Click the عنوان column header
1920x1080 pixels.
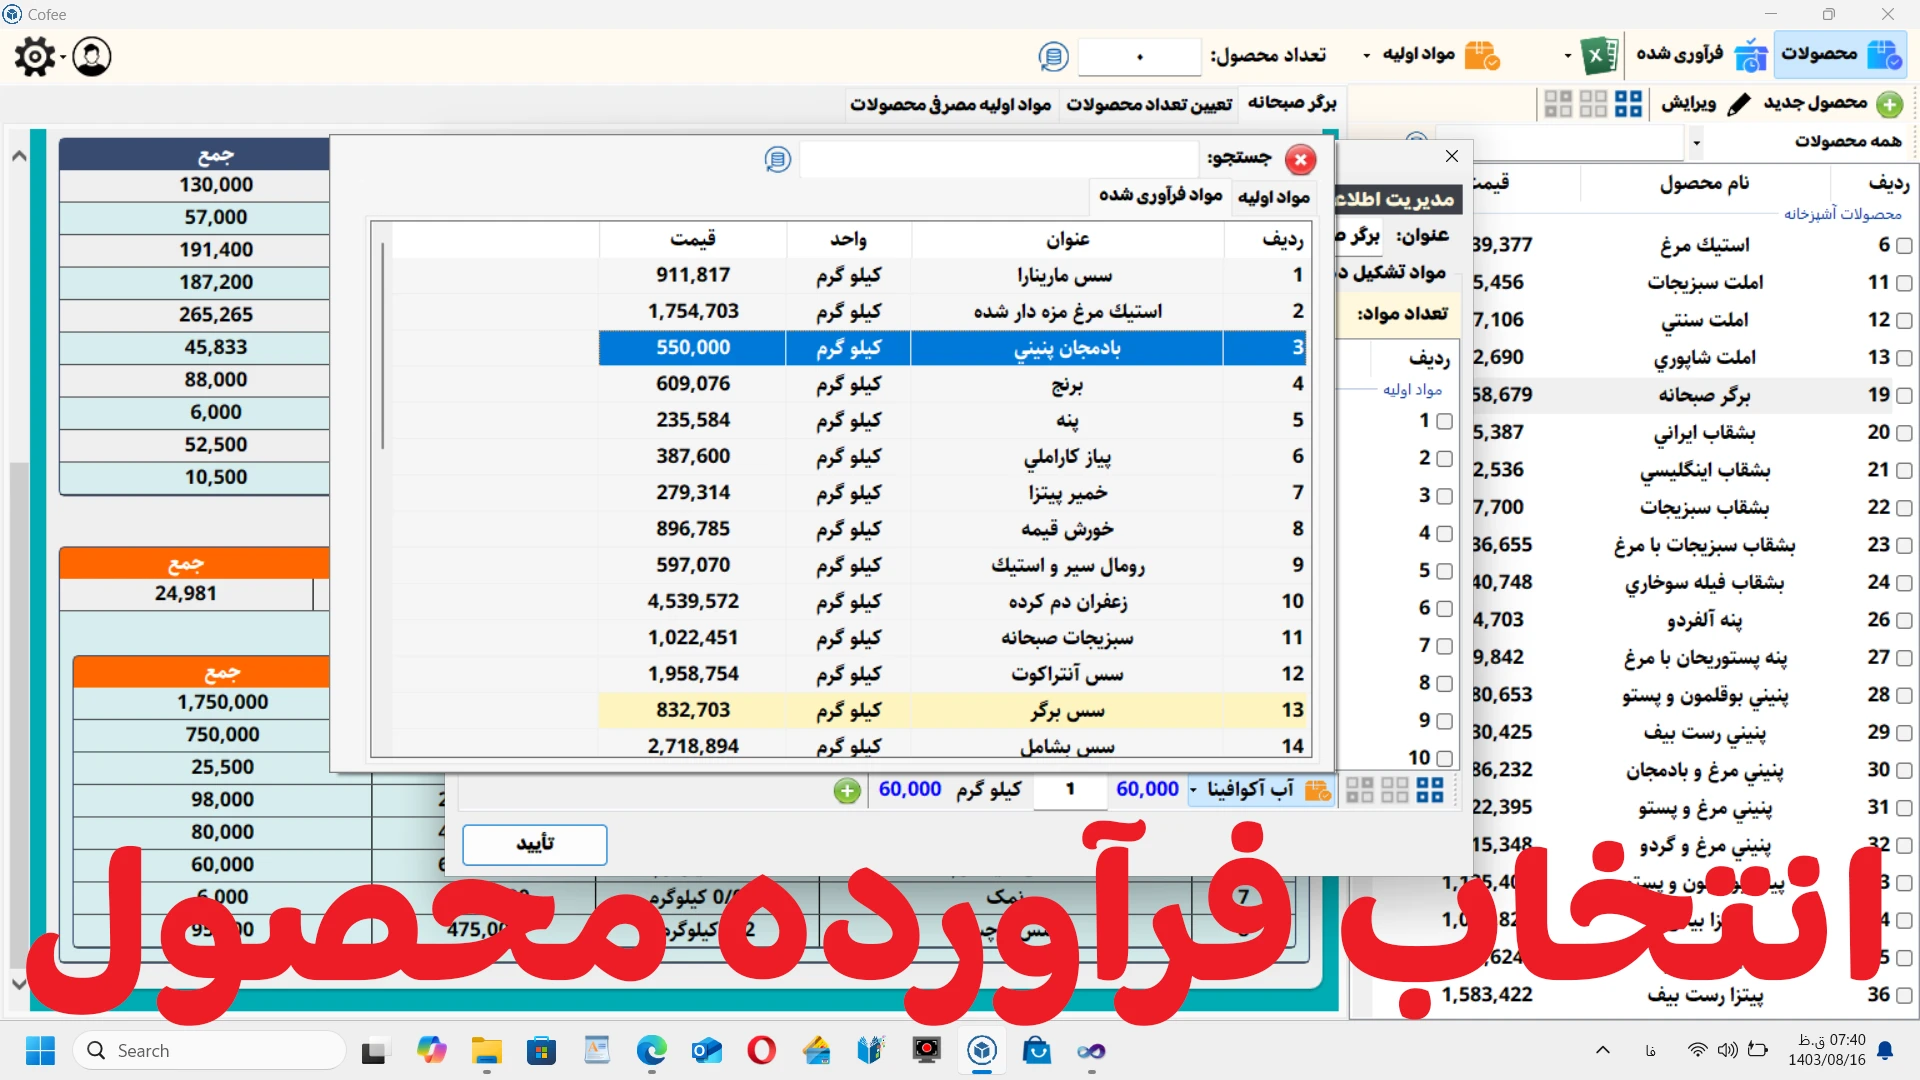click(x=1068, y=240)
